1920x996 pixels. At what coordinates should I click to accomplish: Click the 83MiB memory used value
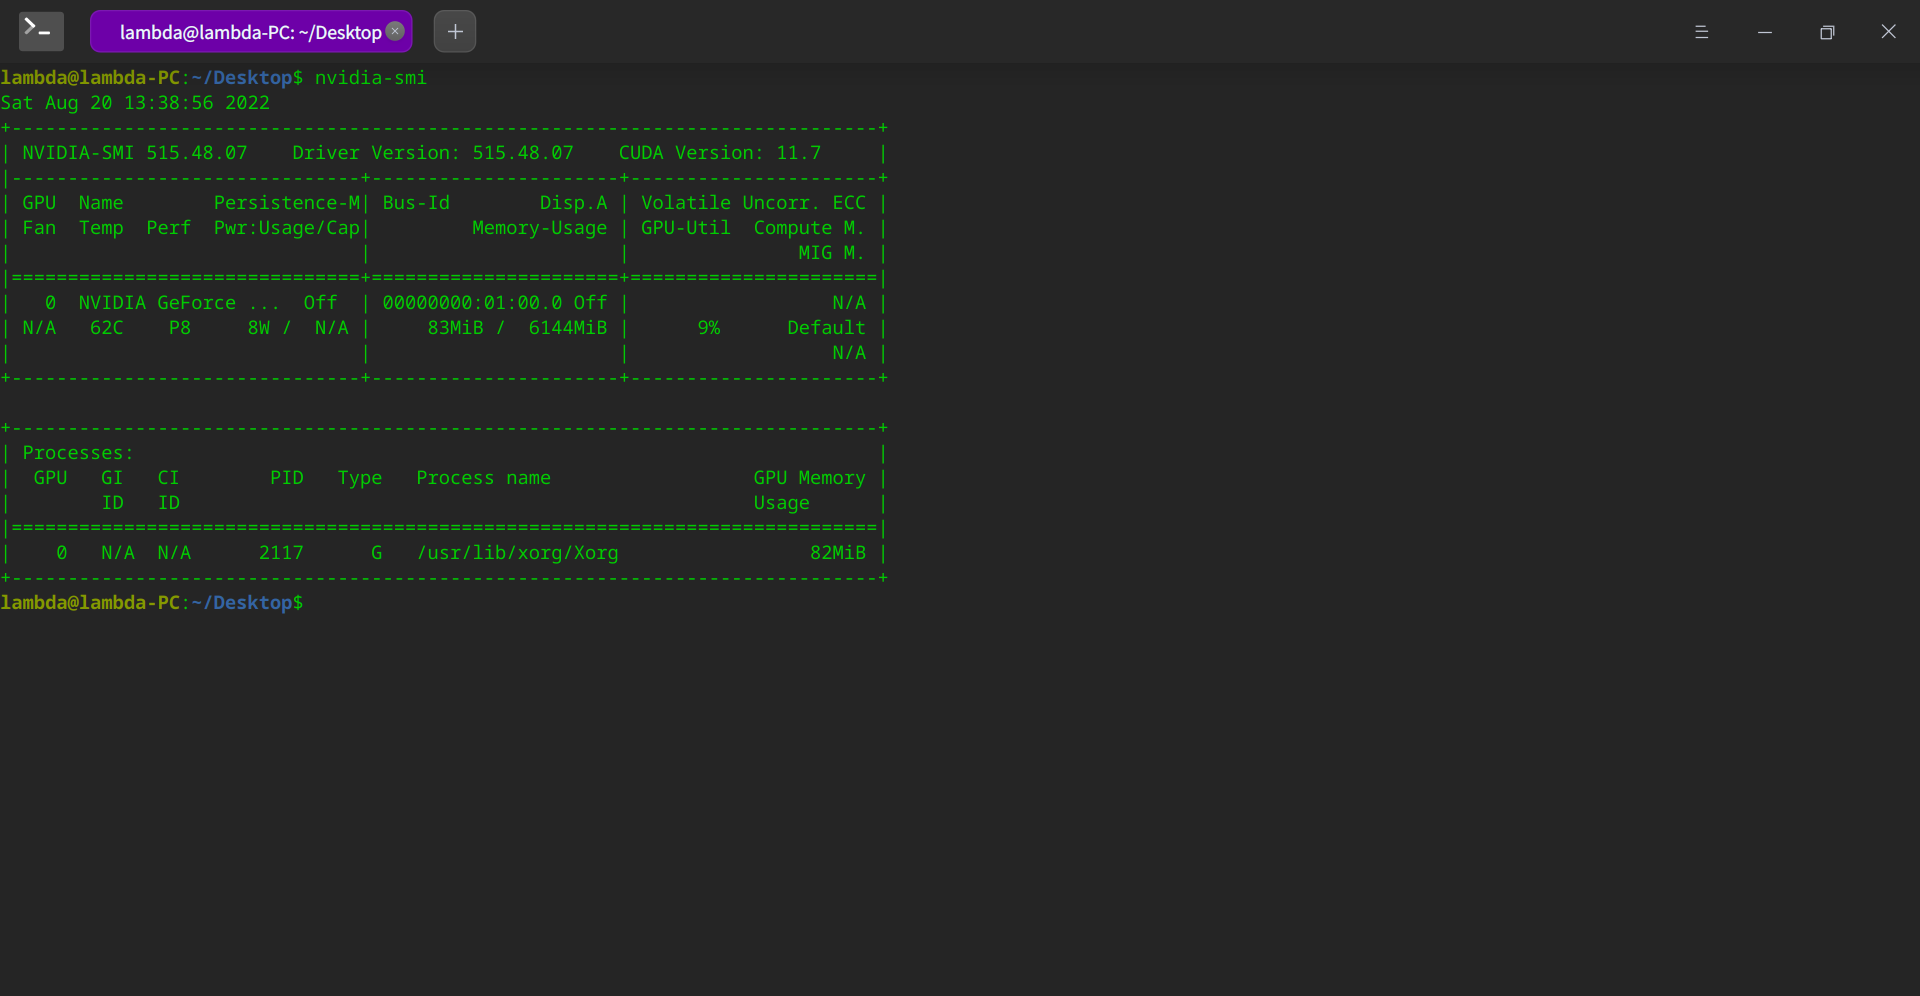[455, 328]
